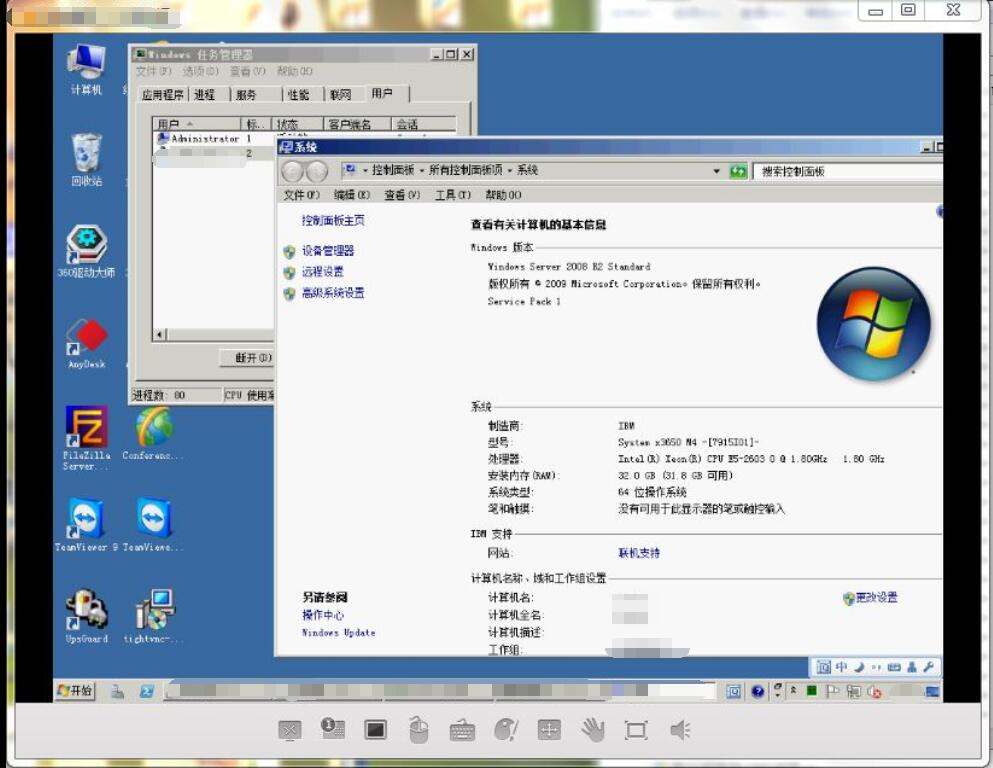Click the network tray icon
The width and height of the screenshot is (993, 768).
pyautogui.click(x=854, y=691)
